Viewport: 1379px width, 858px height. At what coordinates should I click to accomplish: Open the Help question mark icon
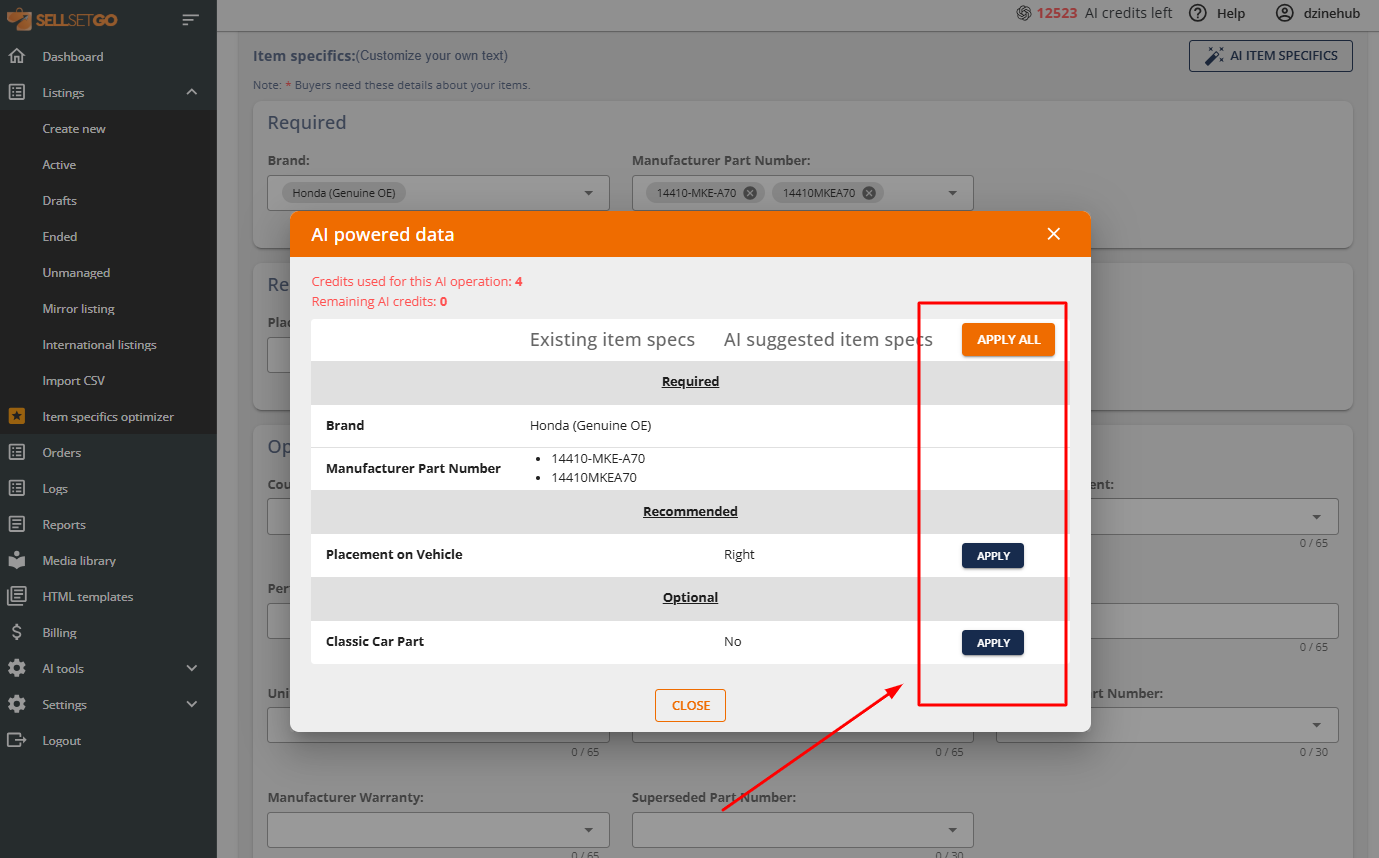click(1198, 13)
